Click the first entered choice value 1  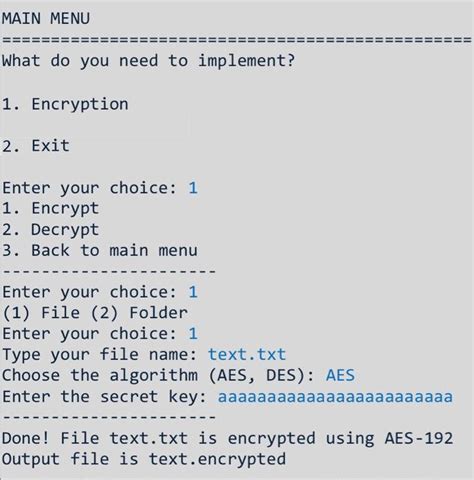coord(193,188)
